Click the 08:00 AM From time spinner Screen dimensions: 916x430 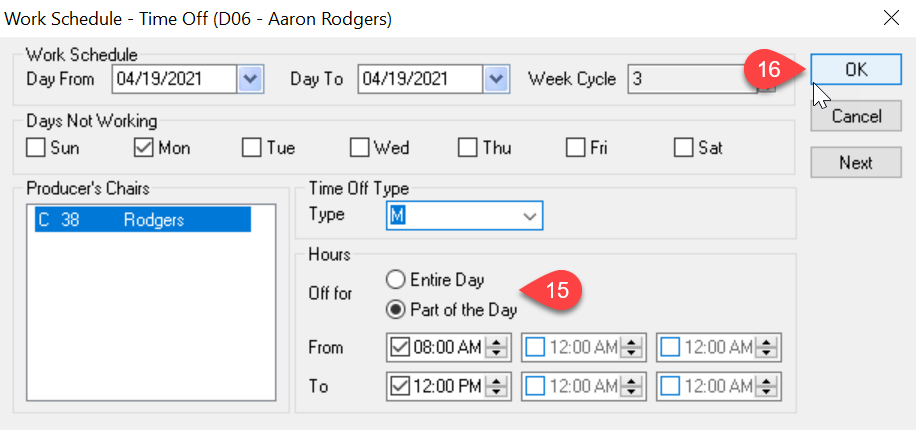pyautogui.click(x=497, y=348)
